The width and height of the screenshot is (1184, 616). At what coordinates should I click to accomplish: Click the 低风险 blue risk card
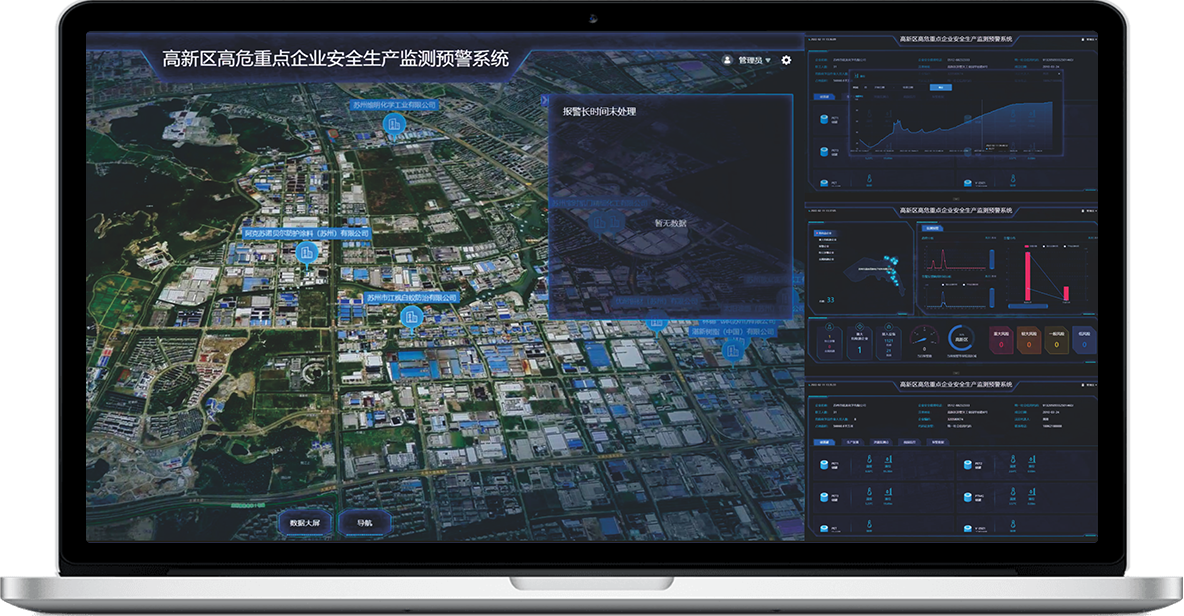click(1084, 342)
